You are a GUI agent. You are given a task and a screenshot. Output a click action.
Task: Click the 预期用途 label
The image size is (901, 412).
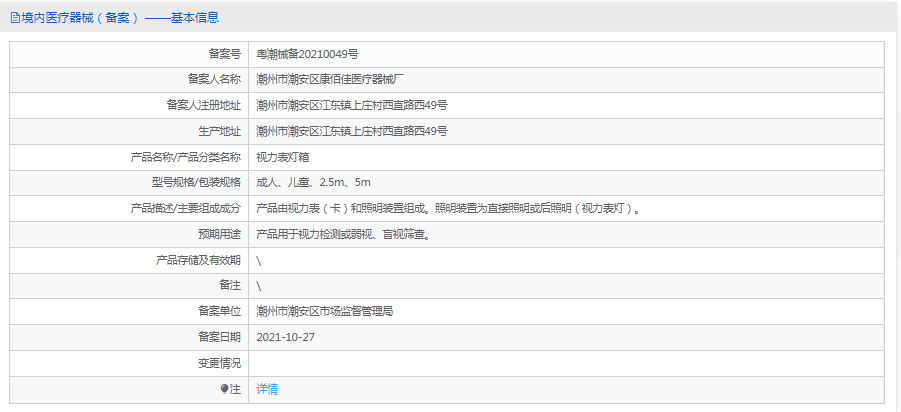click(220, 234)
